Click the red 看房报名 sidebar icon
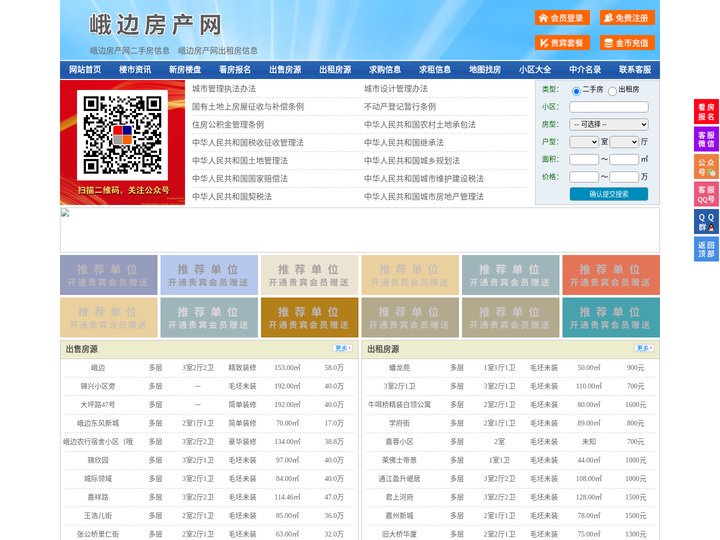Viewport: 720px width, 540px height. click(706, 112)
